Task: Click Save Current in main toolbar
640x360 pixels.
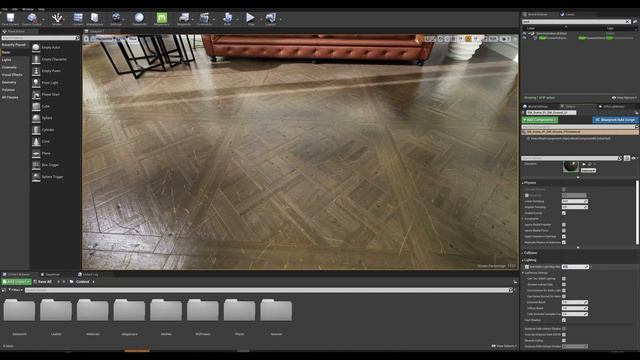Action: coord(10,19)
